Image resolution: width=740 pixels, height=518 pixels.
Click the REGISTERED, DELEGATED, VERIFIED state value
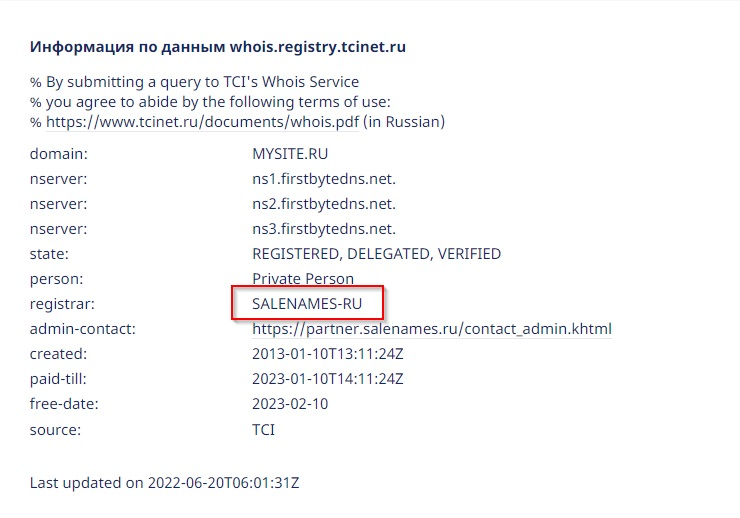click(x=376, y=254)
